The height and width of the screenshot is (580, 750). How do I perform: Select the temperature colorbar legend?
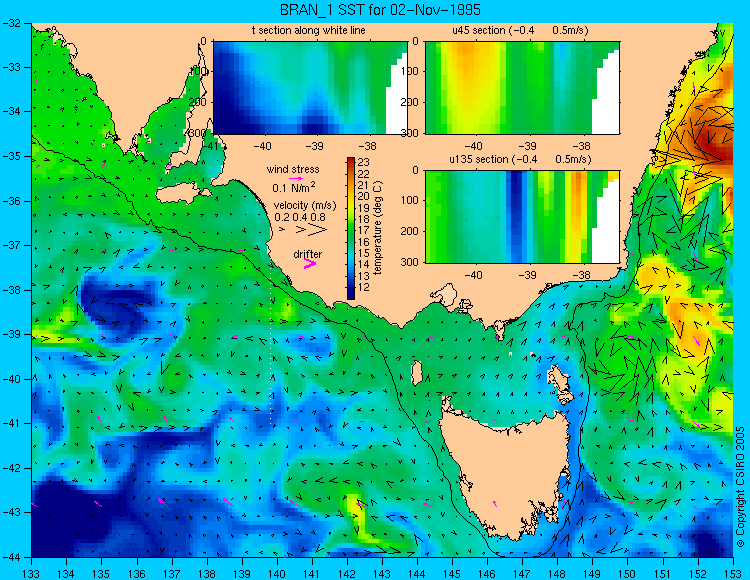pyautogui.click(x=351, y=229)
